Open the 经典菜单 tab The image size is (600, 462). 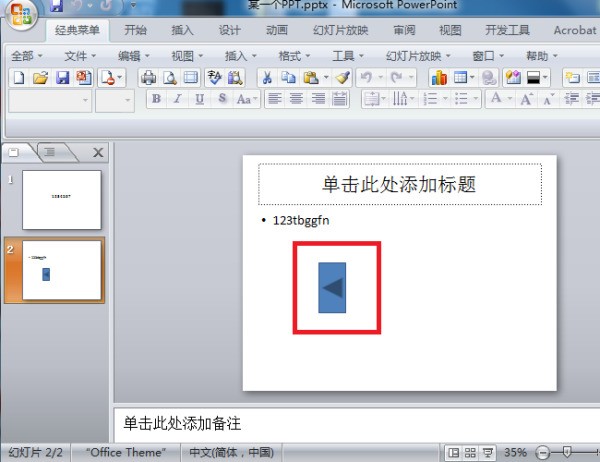[x=77, y=30]
